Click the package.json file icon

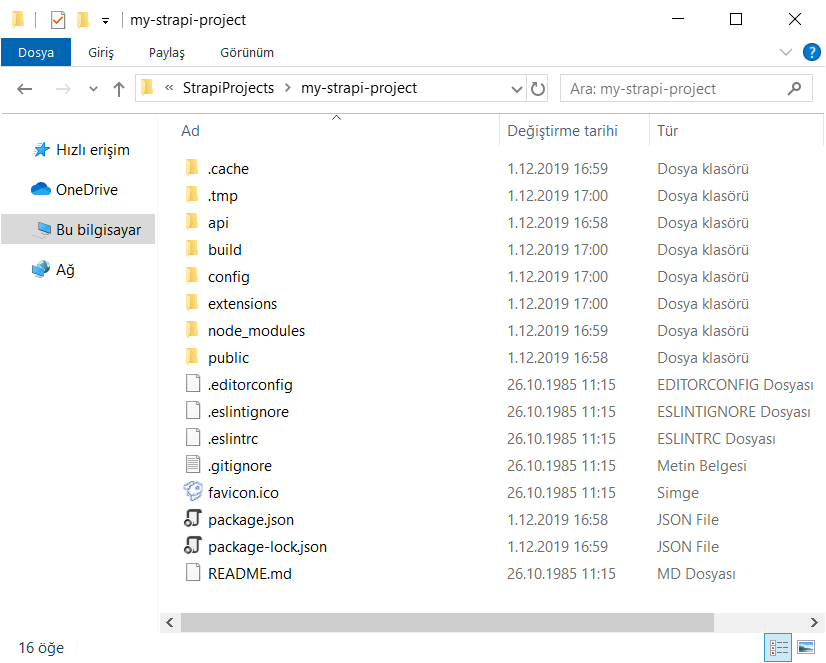click(x=193, y=519)
